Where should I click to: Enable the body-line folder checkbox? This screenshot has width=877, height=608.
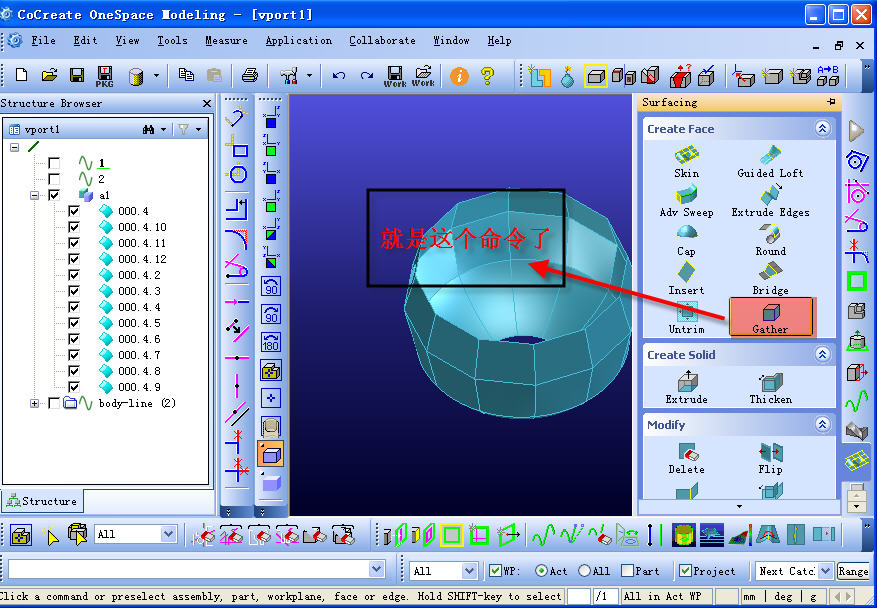coord(54,403)
